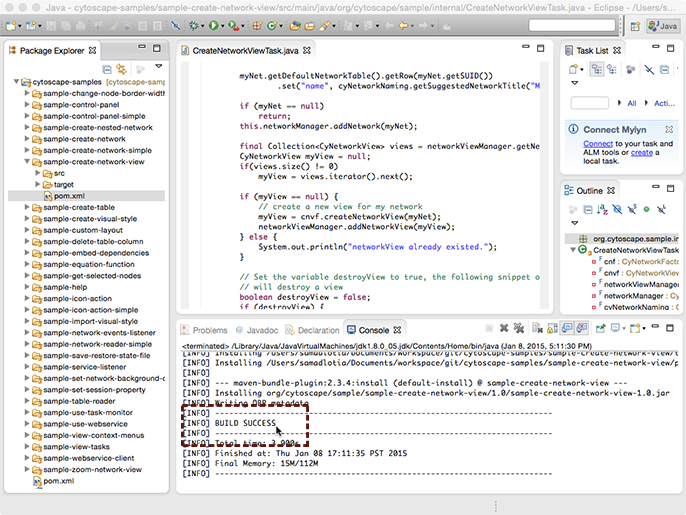
Task: Click New Task icon in Task List
Action: click(x=575, y=69)
